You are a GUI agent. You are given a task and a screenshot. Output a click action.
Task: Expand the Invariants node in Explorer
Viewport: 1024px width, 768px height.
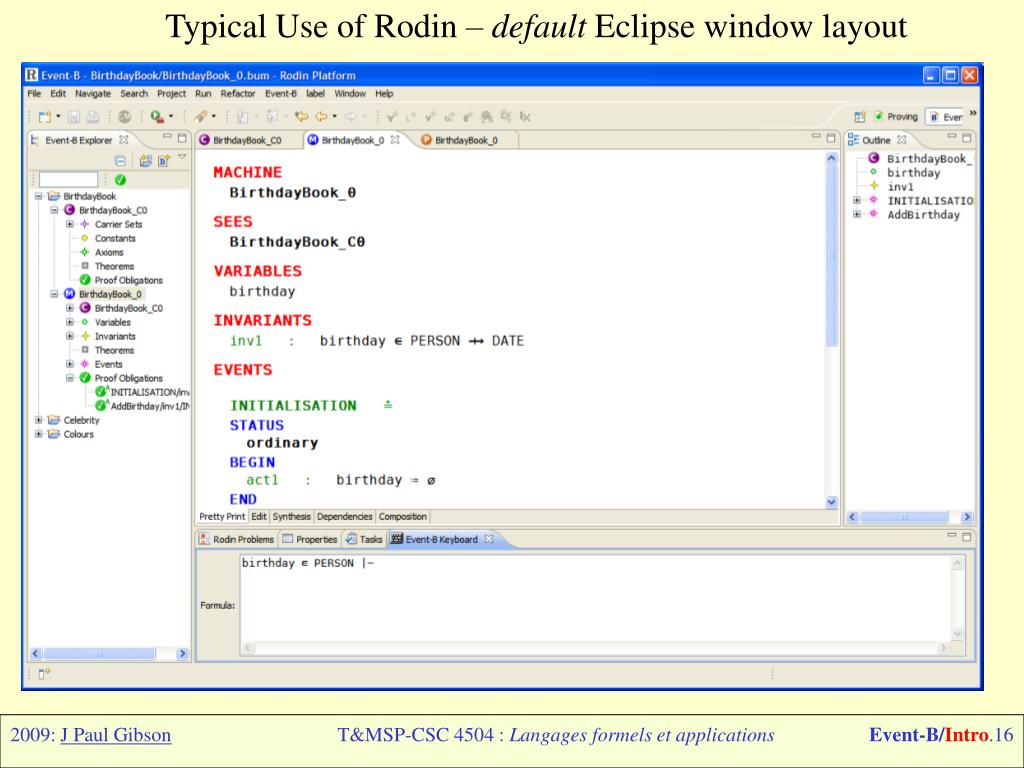[70, 336]
